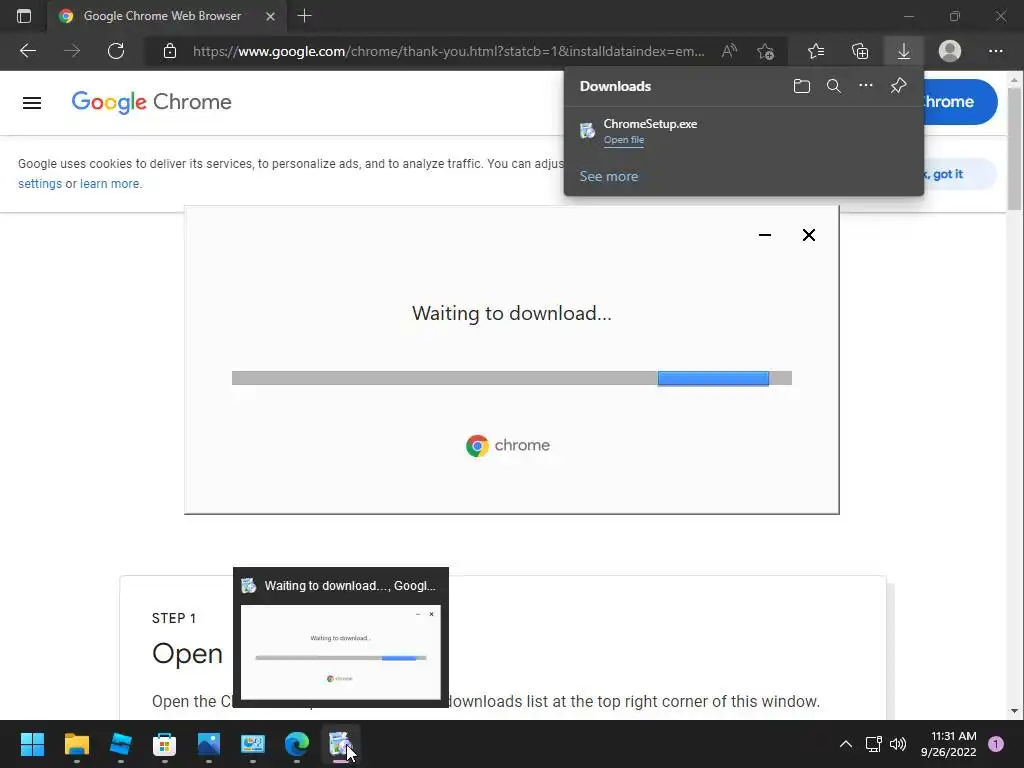The width and height of the screenshot is (1024, 768).
Task: Open File Explorer from taskbar
Action: [76, 744]
